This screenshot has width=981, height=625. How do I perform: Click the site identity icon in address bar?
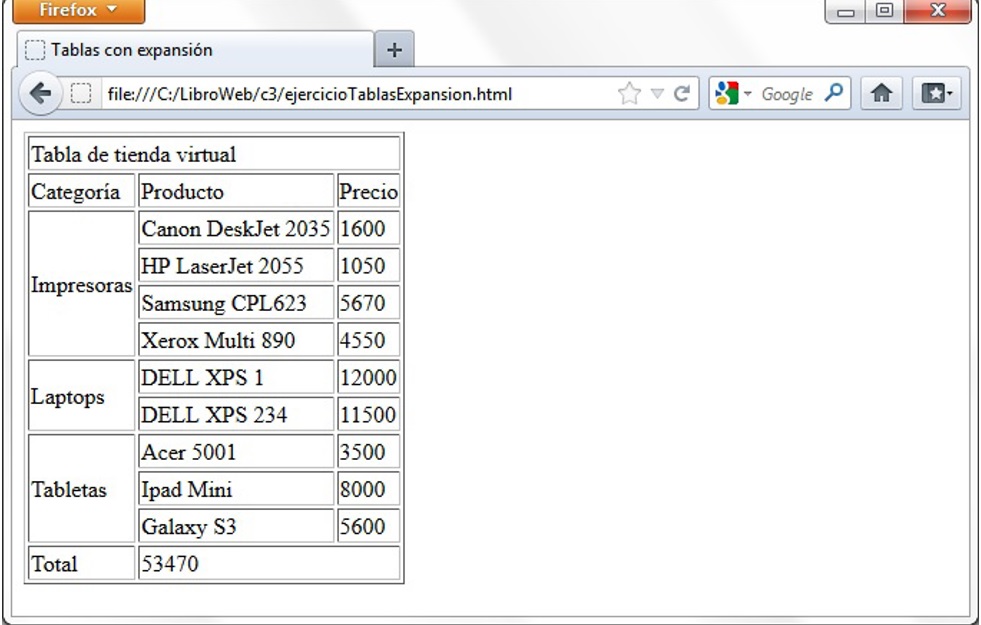coord(81,94)
